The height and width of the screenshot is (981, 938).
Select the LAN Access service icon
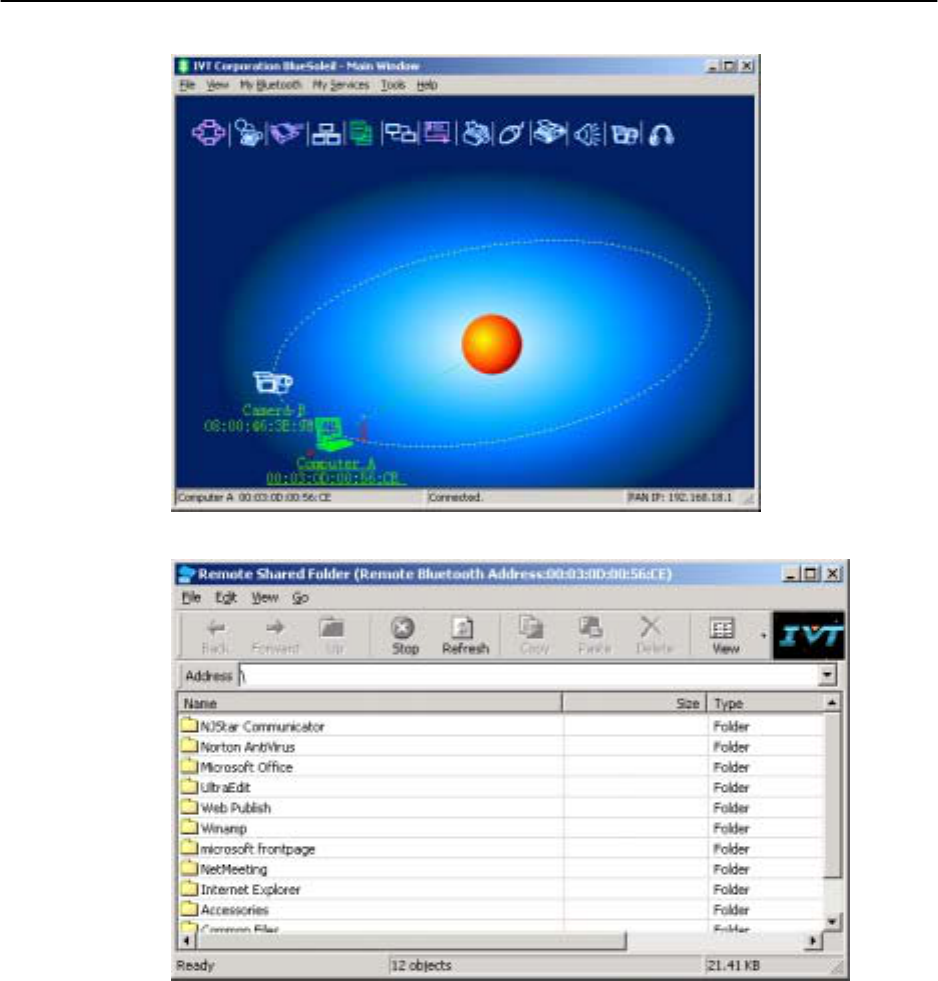click(x=326, y=134)
